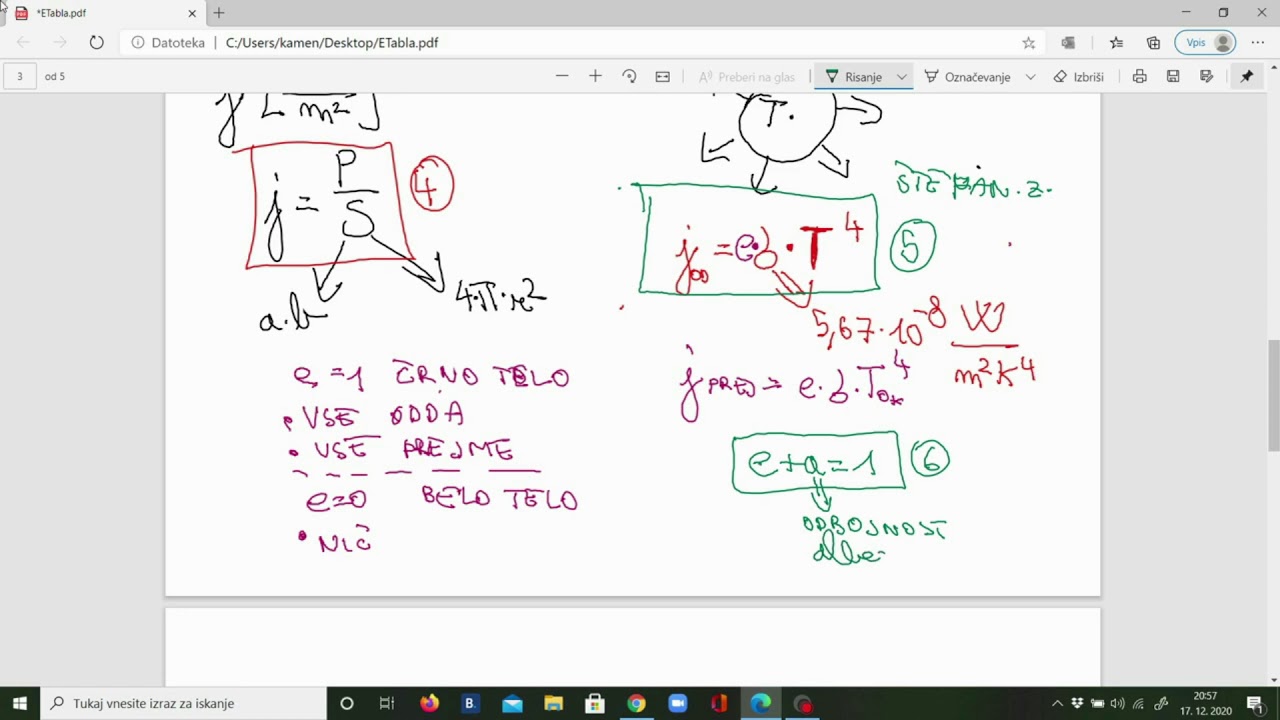The image size is (1280, 720).
Task: Open the Vpis sign-in profile
Action: click(1206, 43)
